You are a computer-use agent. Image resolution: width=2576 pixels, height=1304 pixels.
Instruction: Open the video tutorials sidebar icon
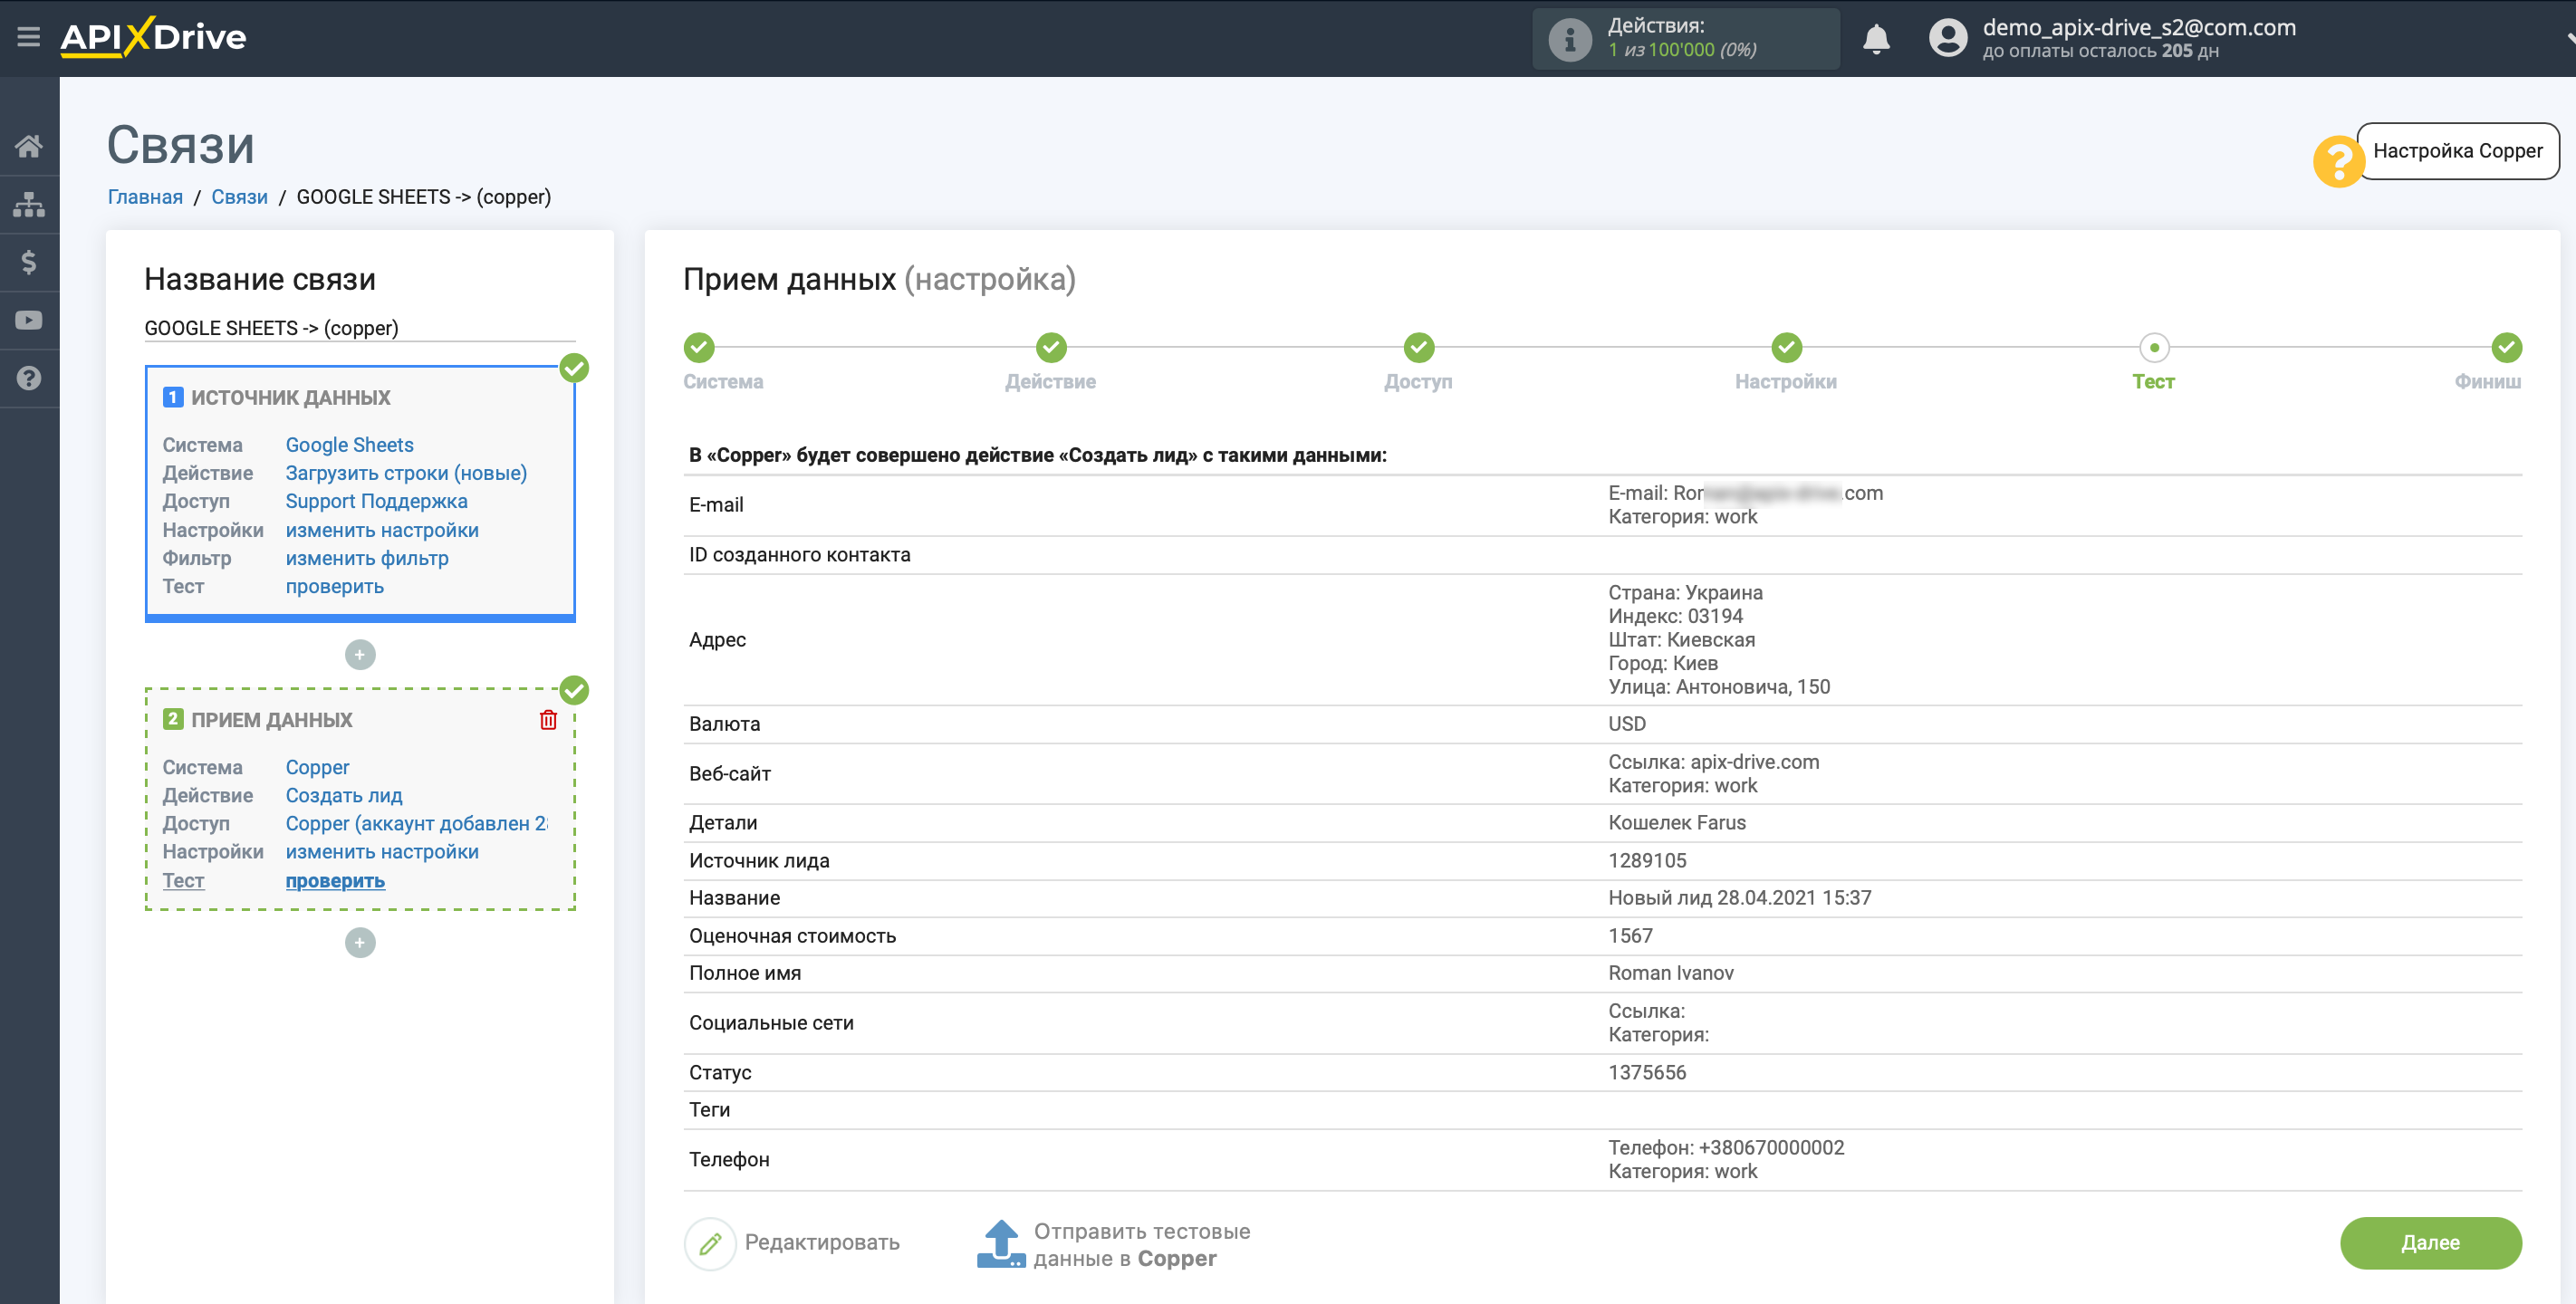(x=29, y=320)
